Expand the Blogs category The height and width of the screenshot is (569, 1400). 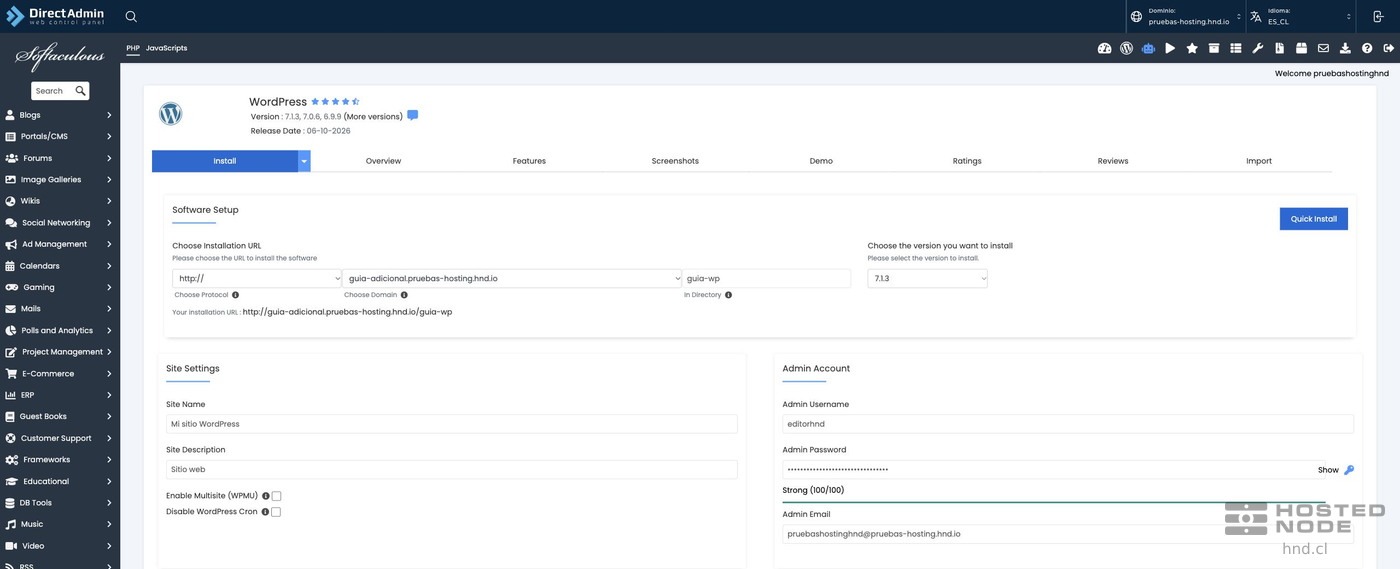coord(60,115)
